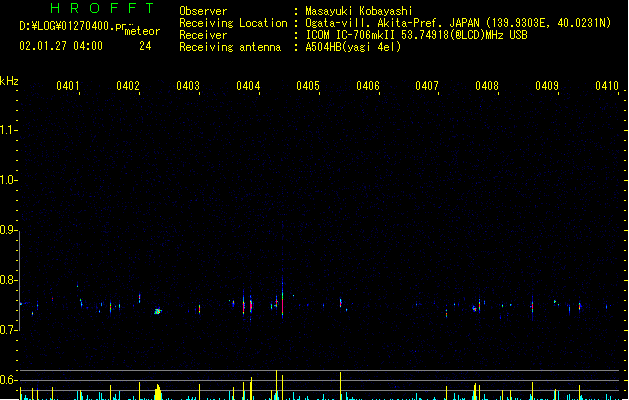Click the 0.6 kHz axis label

click(x=7, y=380)
